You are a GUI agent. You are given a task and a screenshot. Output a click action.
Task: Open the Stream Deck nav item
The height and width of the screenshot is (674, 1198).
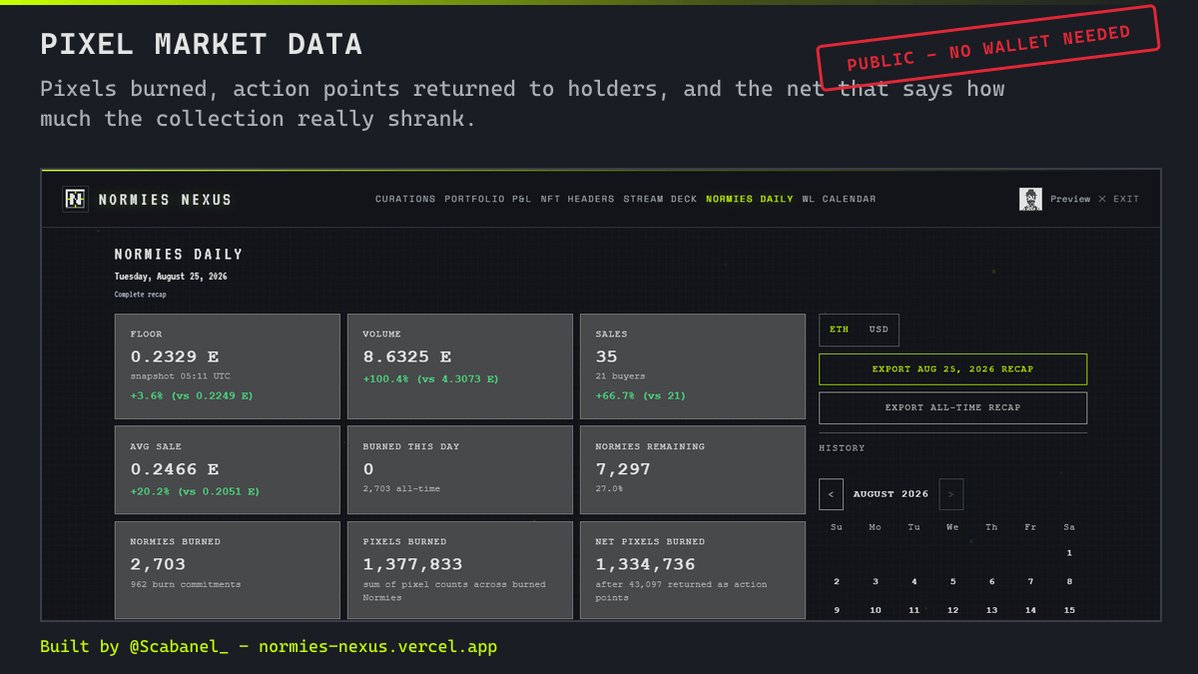660,199
